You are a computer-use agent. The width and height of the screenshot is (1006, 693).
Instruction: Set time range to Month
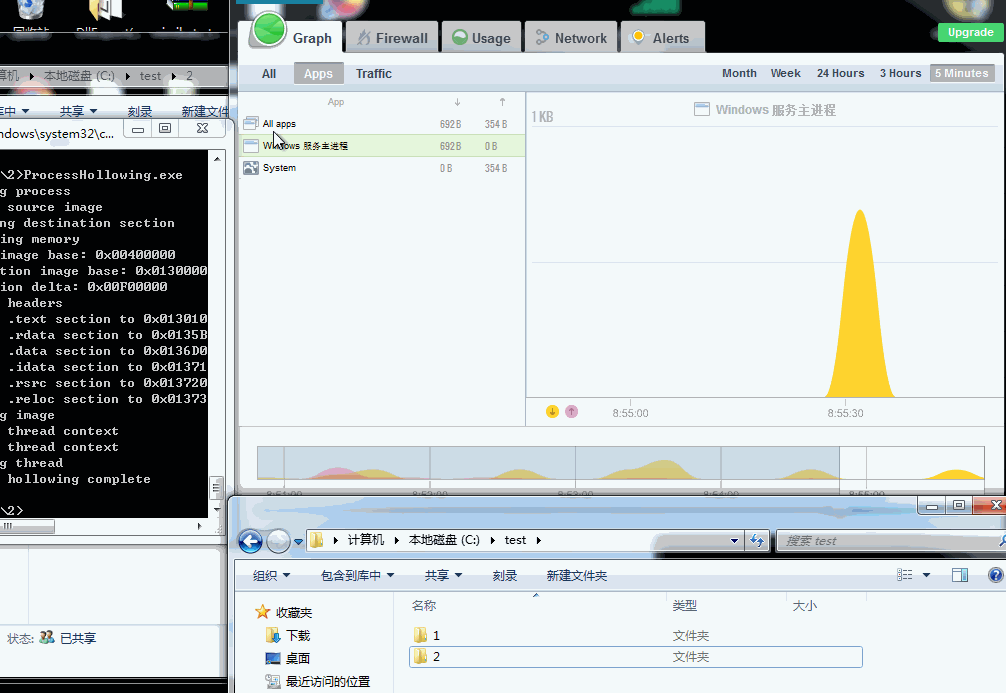pyautogui.click(x=739, y=73)
